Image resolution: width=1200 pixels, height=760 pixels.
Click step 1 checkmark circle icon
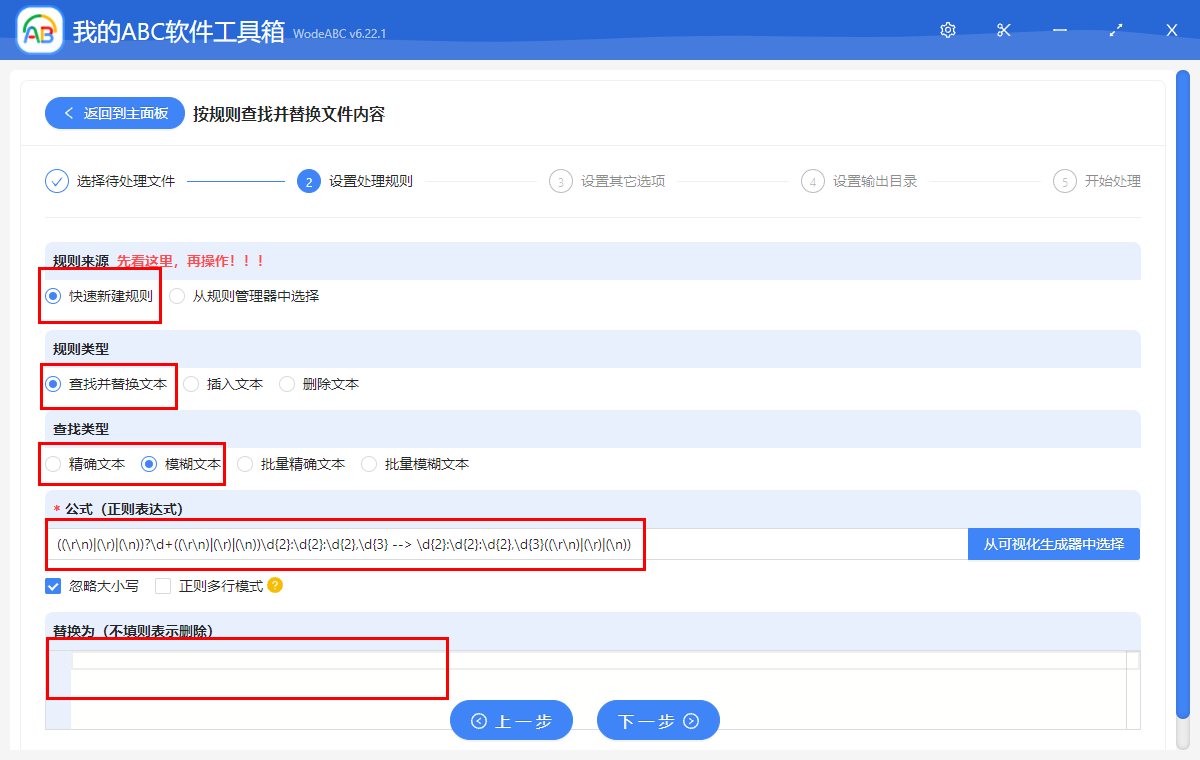pos(57,181)
